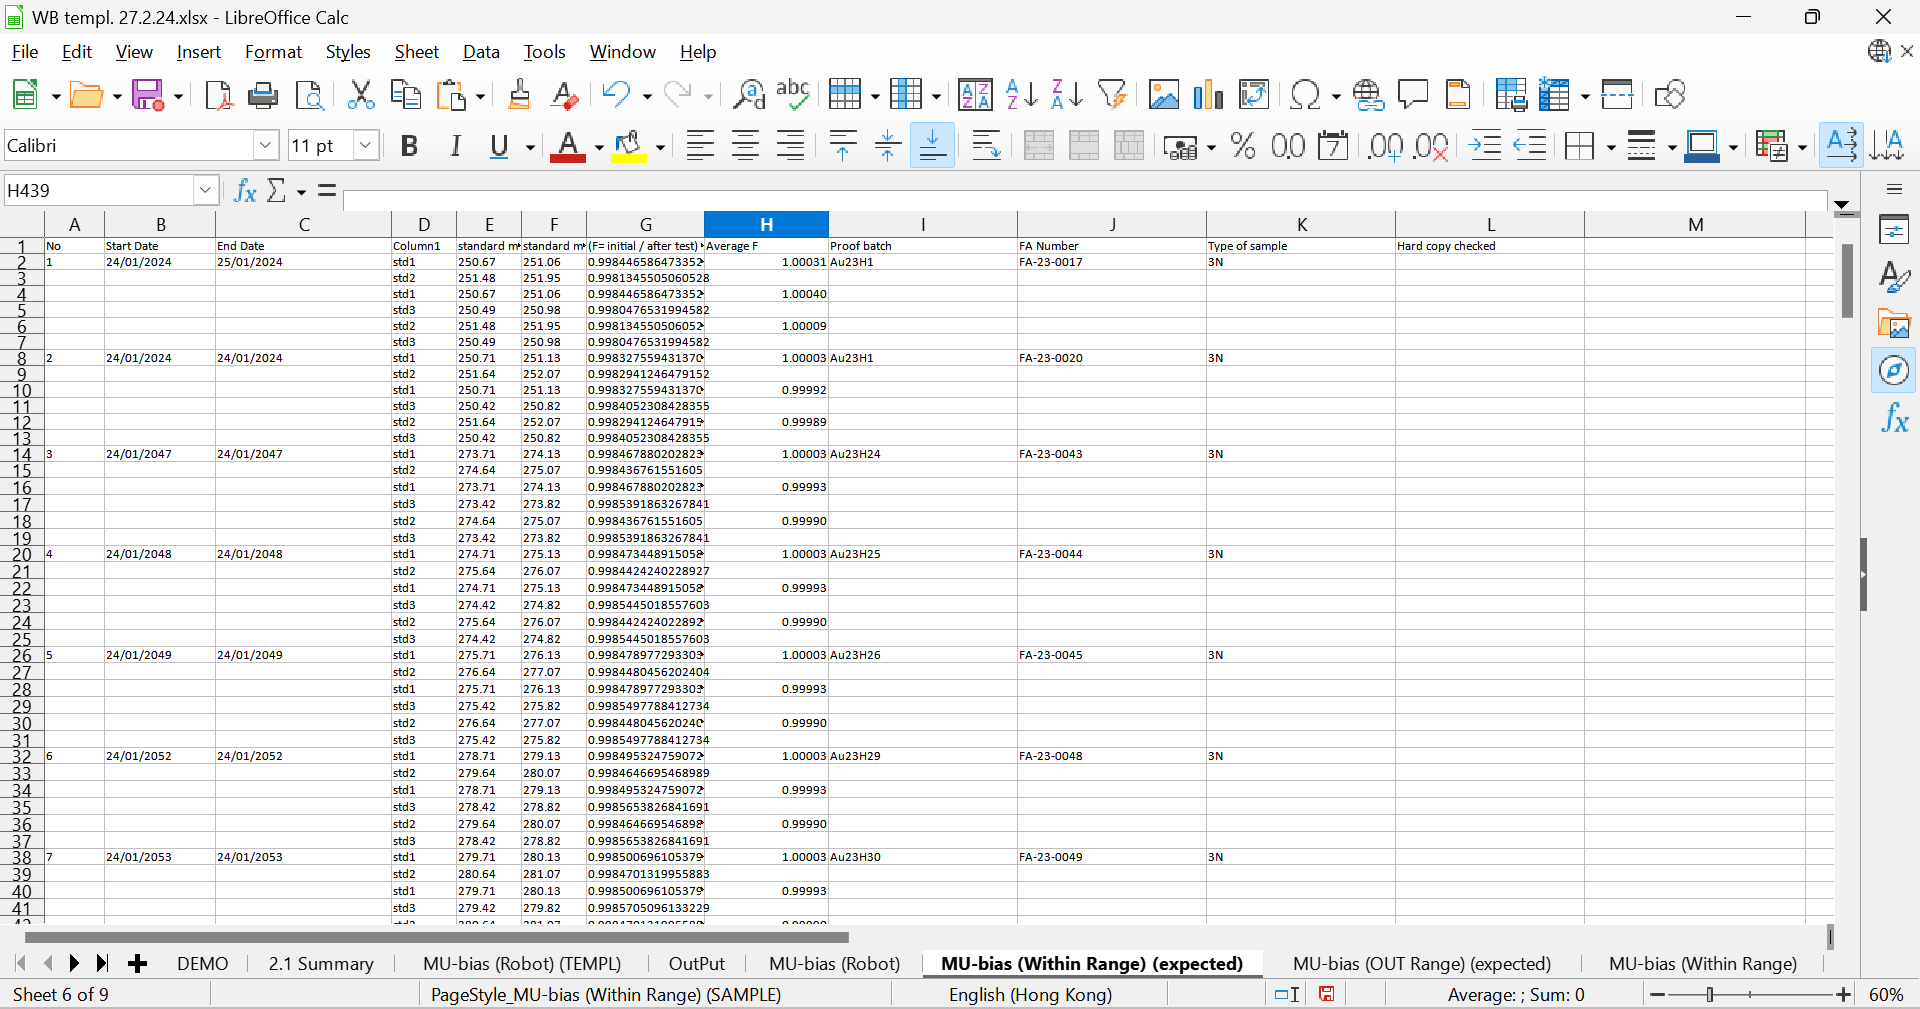Click the Copy icon
This screenshot has width=1920, height=1009.
point(405,95)
